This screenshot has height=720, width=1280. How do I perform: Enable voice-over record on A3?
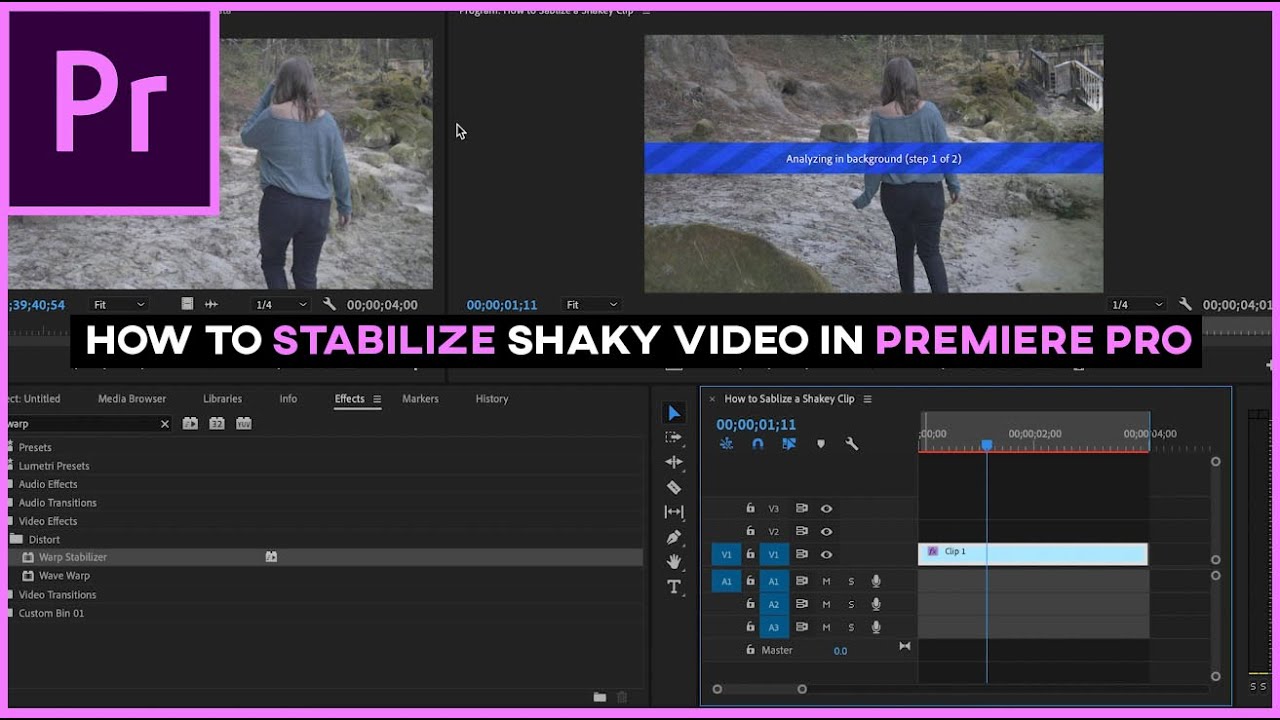tap(876, 627)
